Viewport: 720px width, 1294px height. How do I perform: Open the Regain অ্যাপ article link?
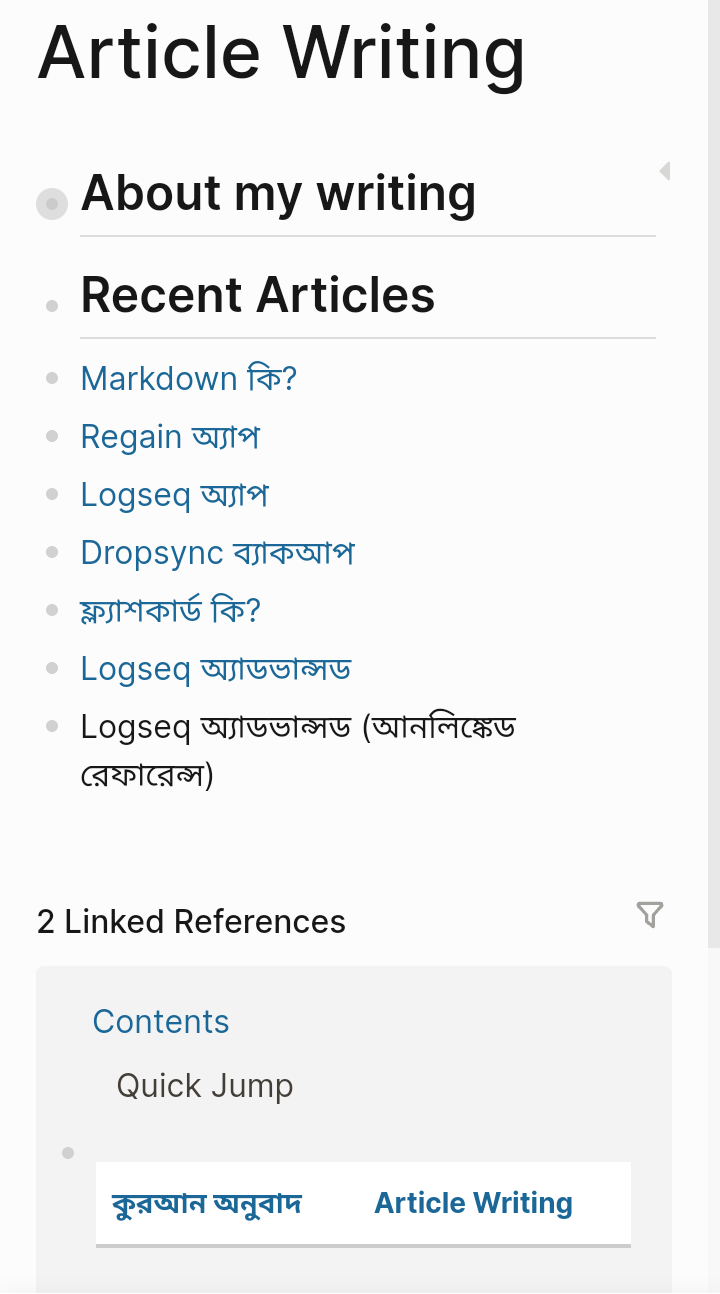click(170, 437)
